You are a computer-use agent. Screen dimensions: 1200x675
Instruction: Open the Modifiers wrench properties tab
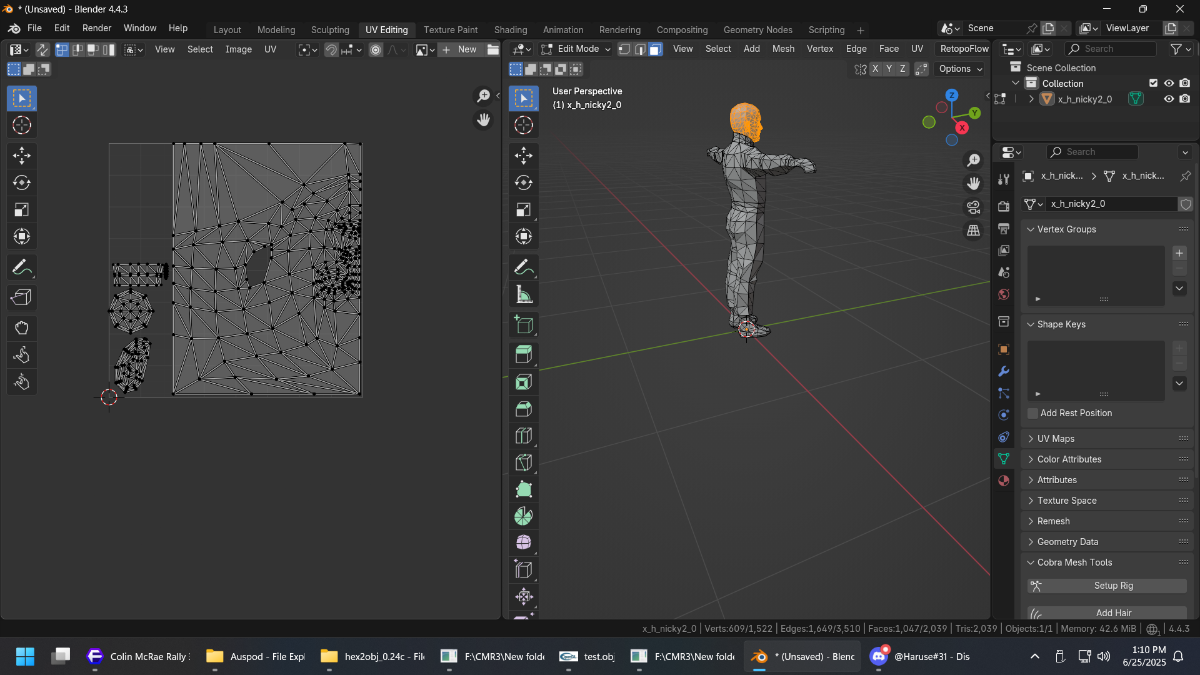coord(1004,372)
